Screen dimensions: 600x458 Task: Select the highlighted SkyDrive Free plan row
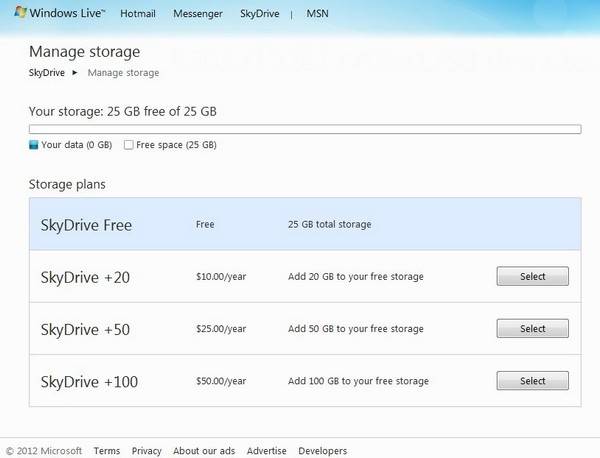point(305,224)
